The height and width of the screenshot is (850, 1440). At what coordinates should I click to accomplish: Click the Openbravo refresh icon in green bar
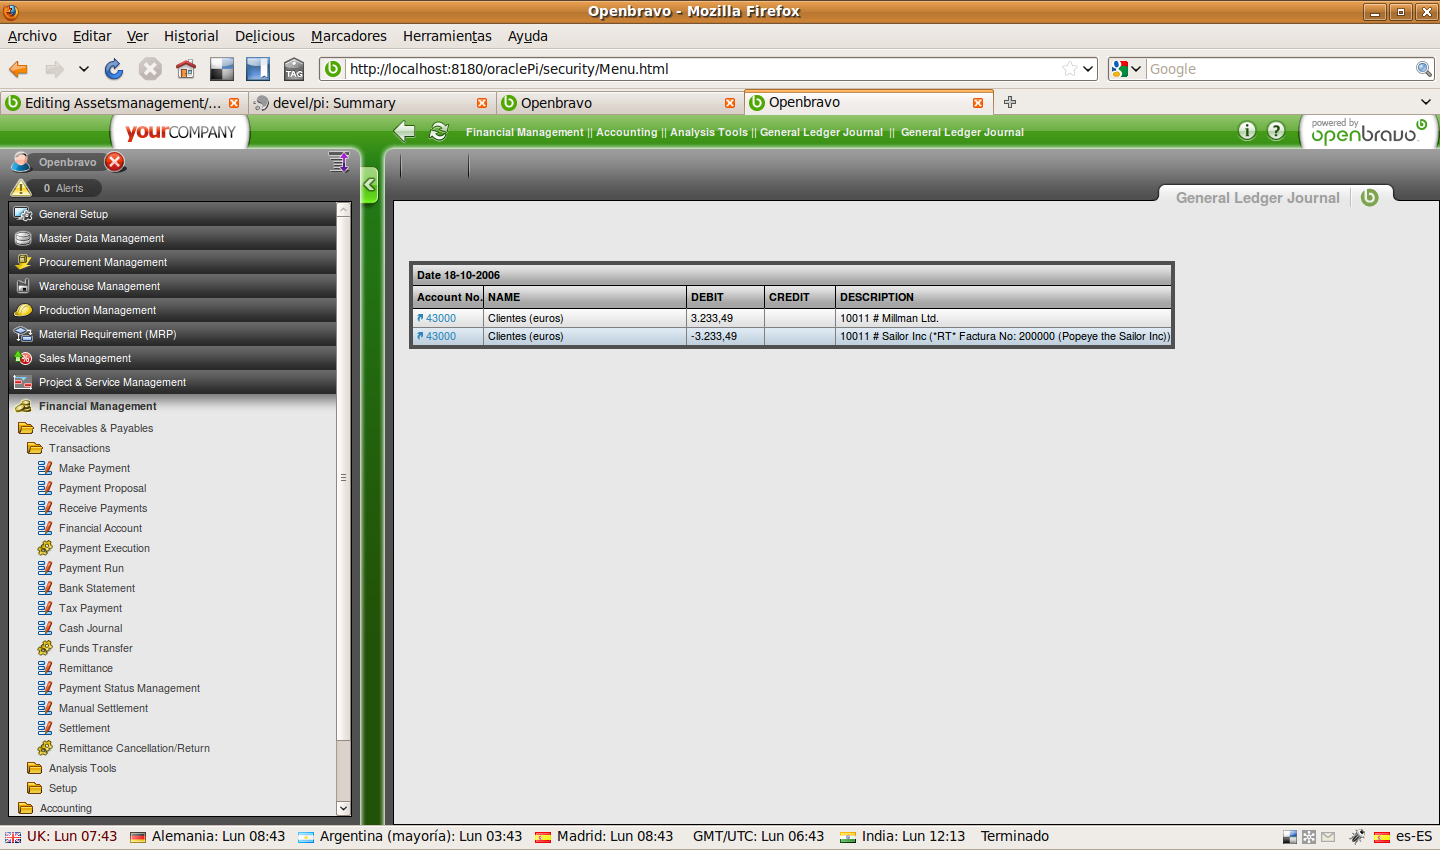(439, 131)
